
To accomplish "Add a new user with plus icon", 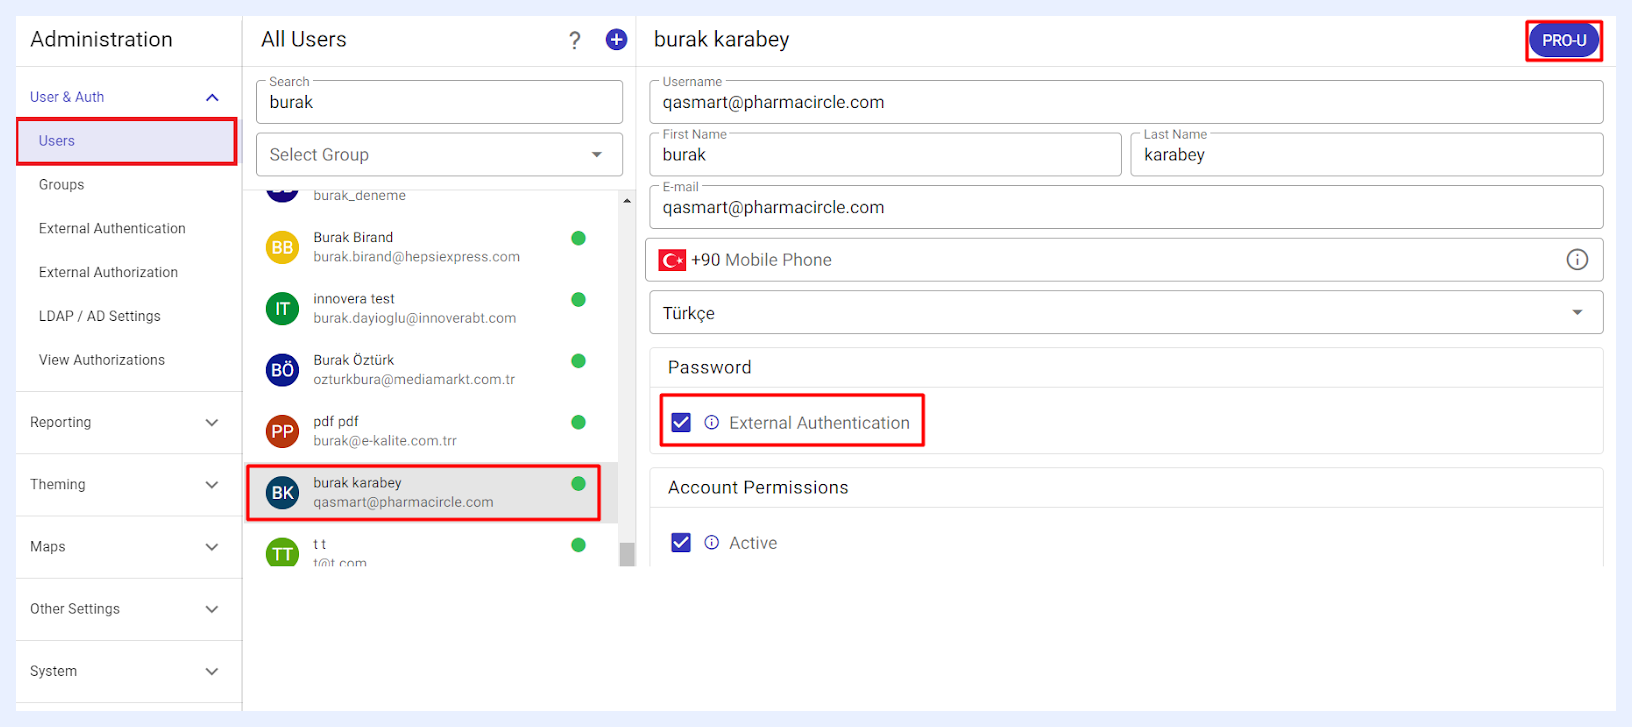I will 617,40.
